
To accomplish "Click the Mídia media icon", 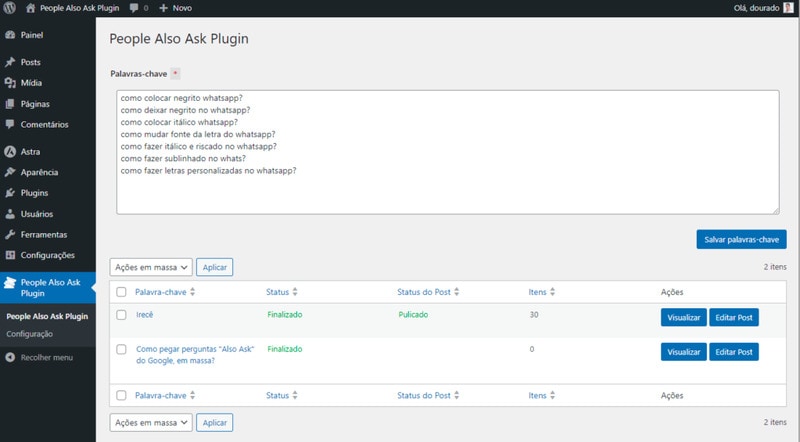I will click(x=10, y=83).
